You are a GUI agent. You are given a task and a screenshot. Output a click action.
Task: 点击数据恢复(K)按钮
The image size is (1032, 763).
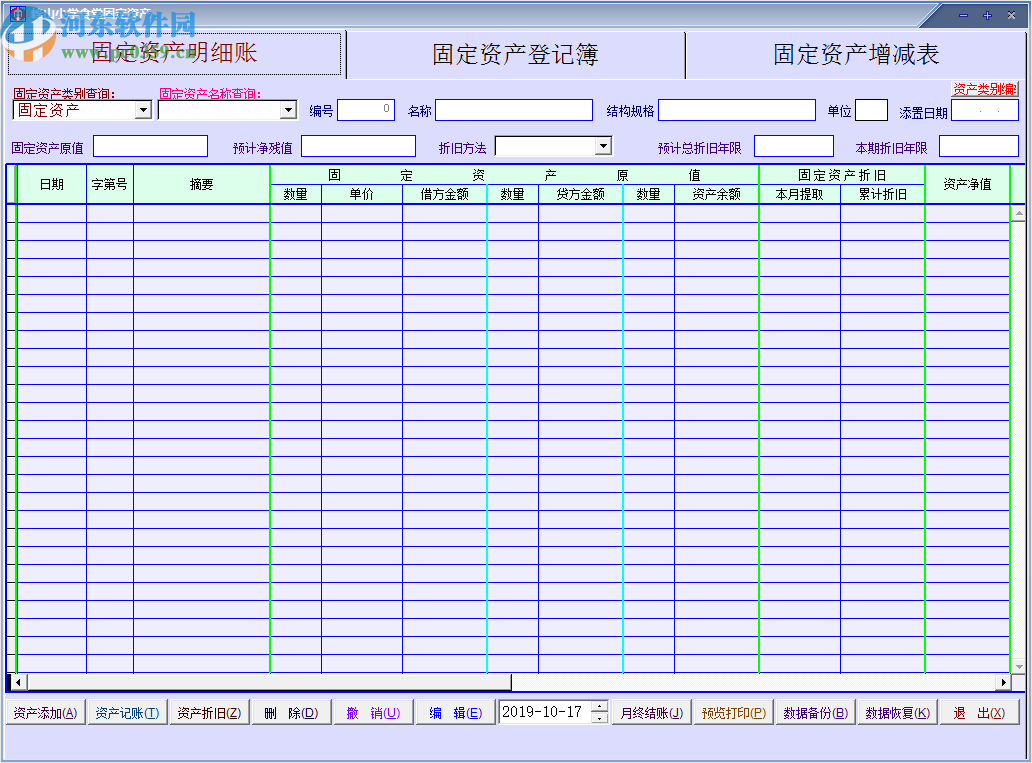(x=897, y=712)
